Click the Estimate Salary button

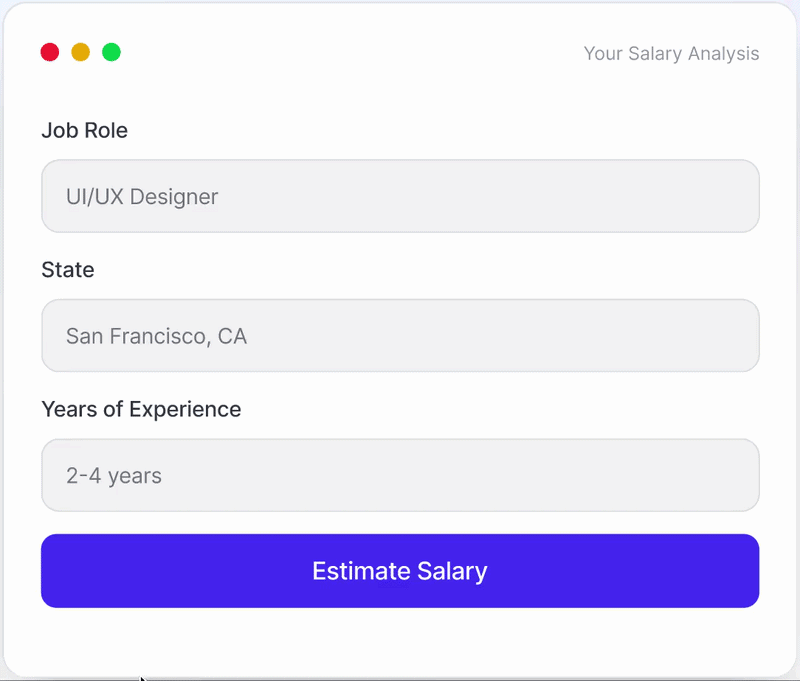click(400, 571)
